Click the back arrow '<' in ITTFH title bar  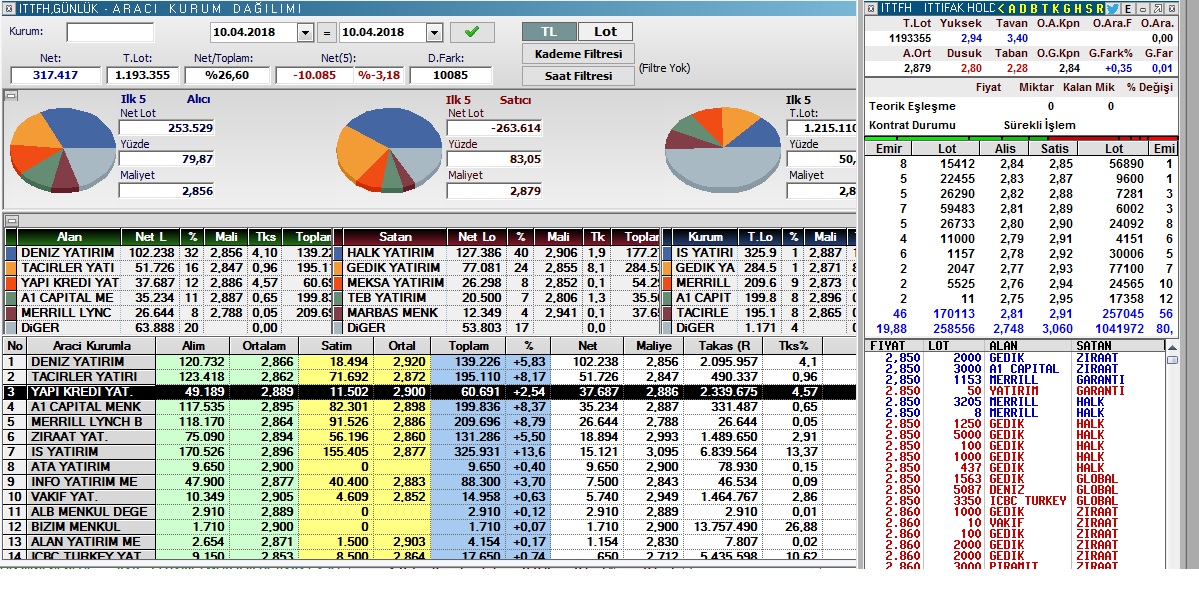pos(1001,8)
